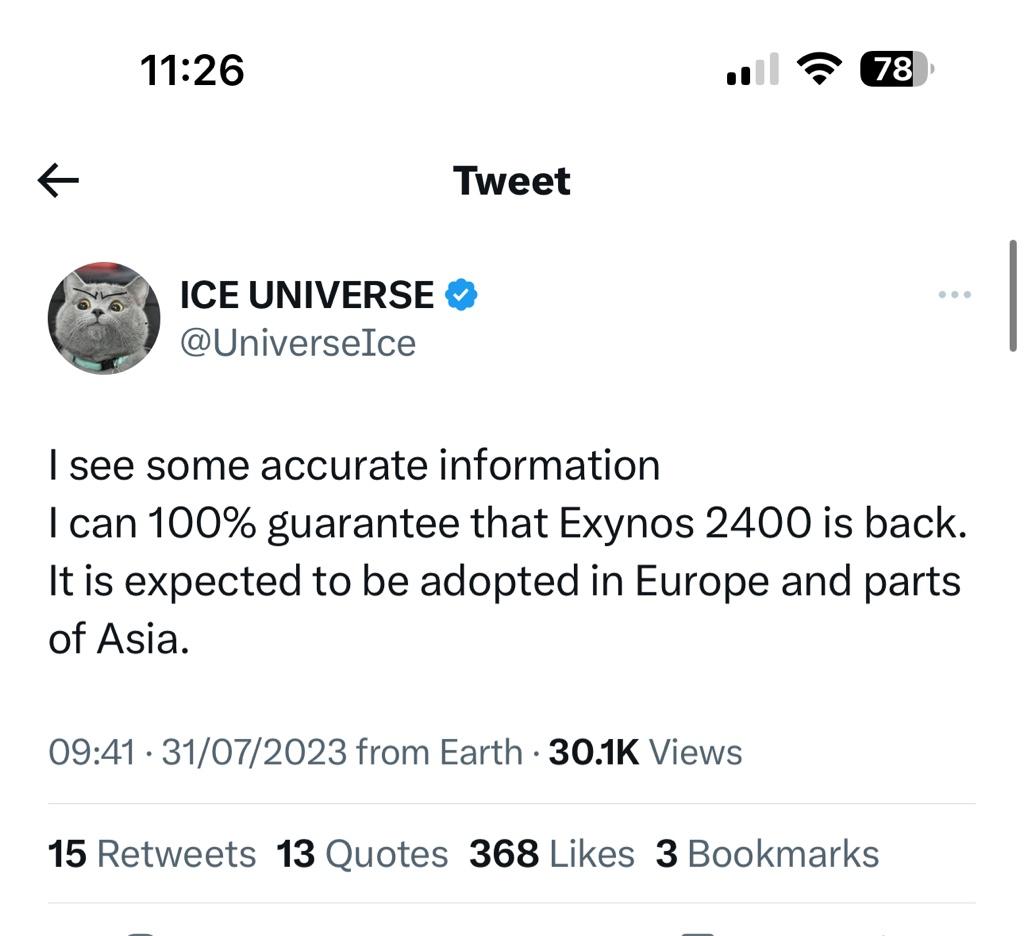Open the ICE UNIVERSE display name
Screen dimensions: 1024x936
pyautogui.click(x=307, y=295)
